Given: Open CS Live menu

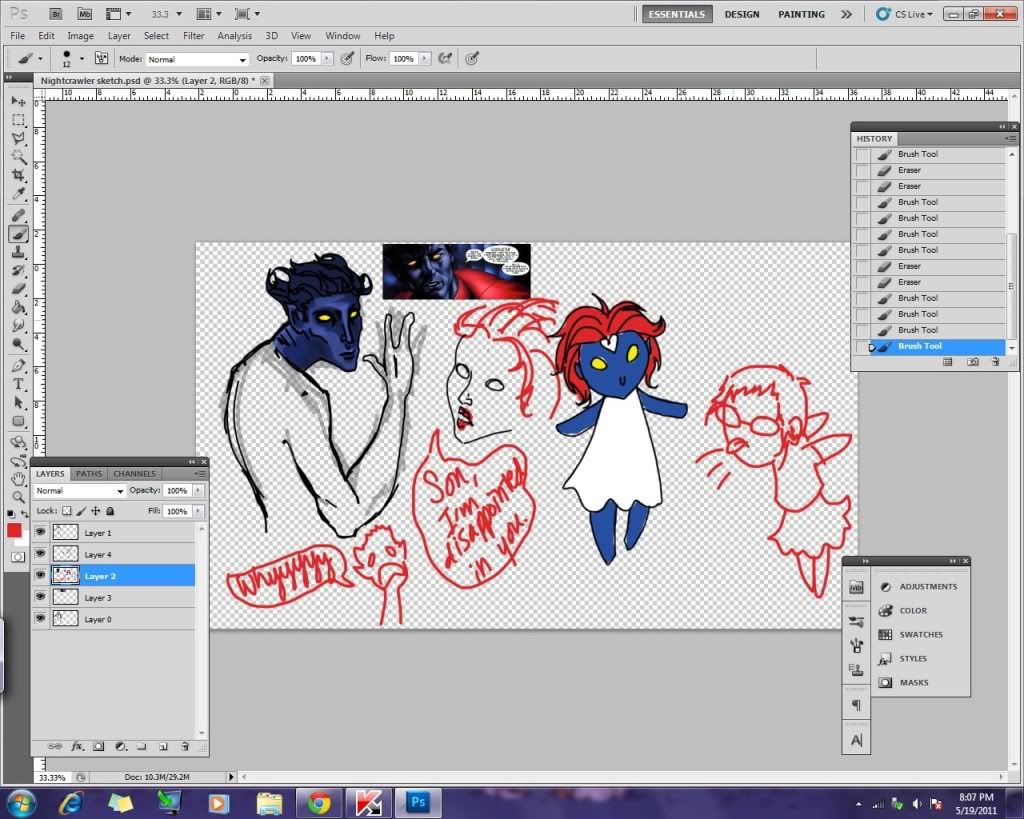Looking at the screenshot, I should [905, 14].
